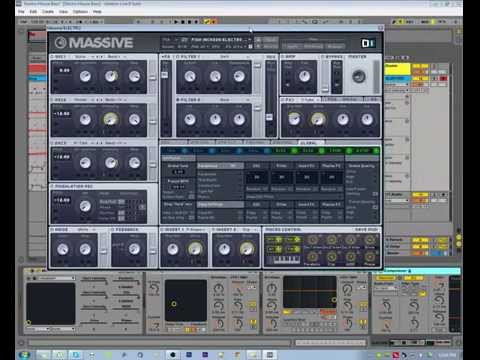Click the 8STEP green modulation handle
The image size is (480, 360).
point(376,151)
